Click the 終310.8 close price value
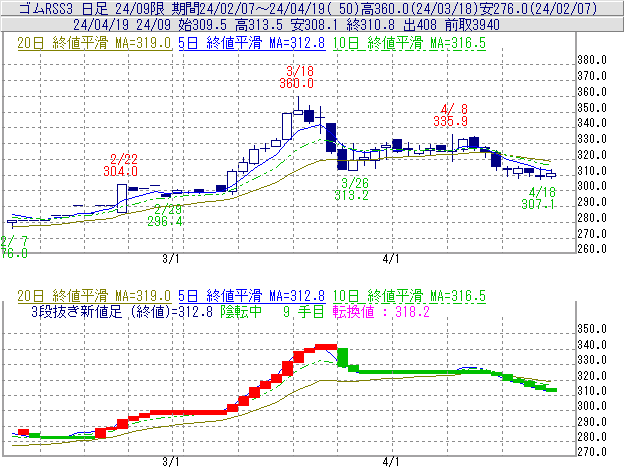624x475 pixels. 370,25
